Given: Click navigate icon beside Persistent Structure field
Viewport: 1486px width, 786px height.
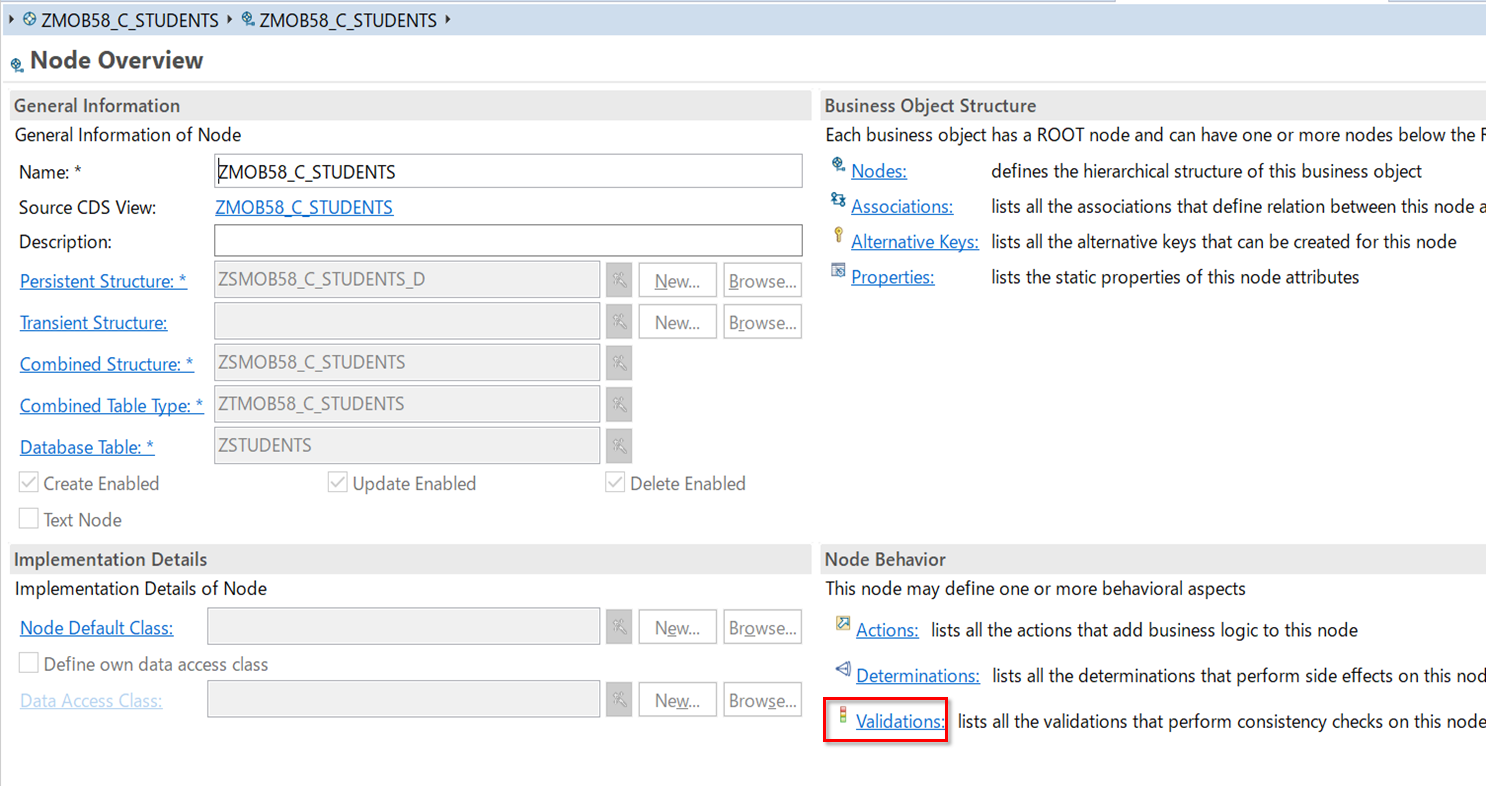Looking at the screenshot, I should pyautogui.click(x=620, y=281).
